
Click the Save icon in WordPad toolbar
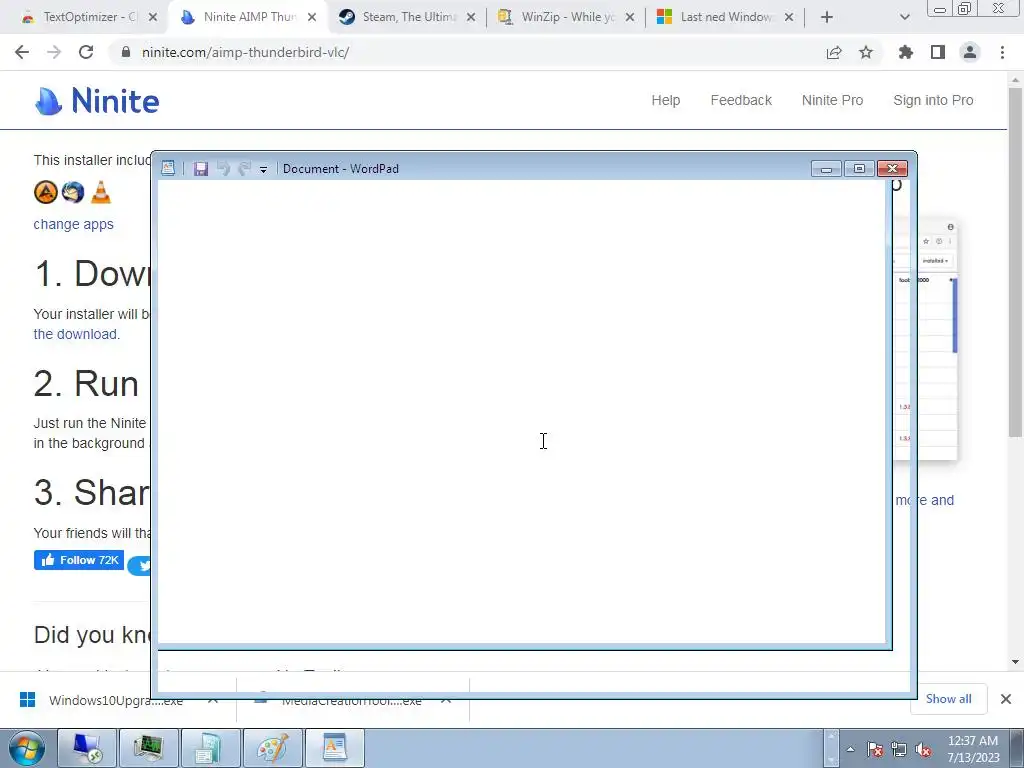[x=200, y=168]
